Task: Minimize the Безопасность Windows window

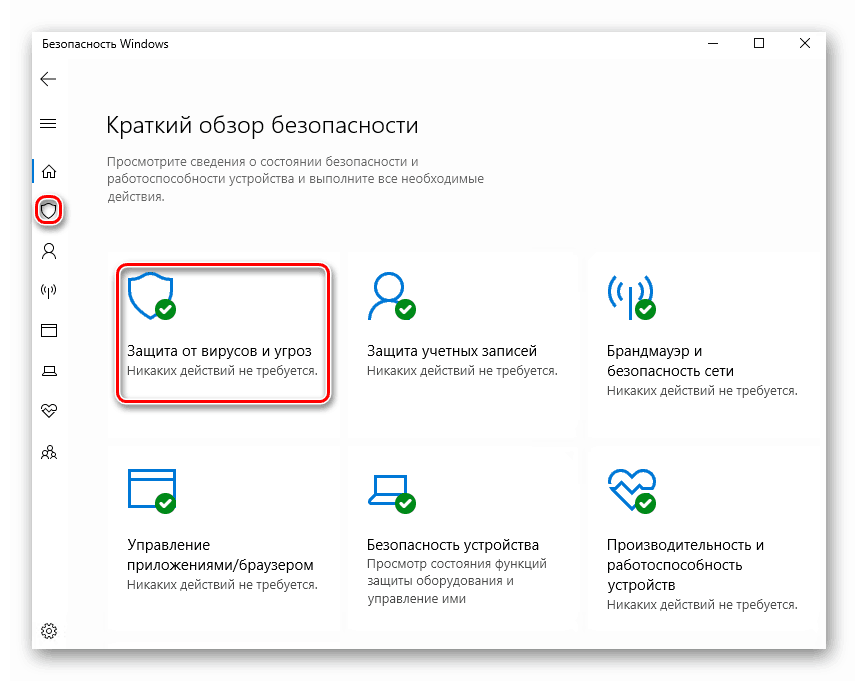Action: tap(712, 43)
